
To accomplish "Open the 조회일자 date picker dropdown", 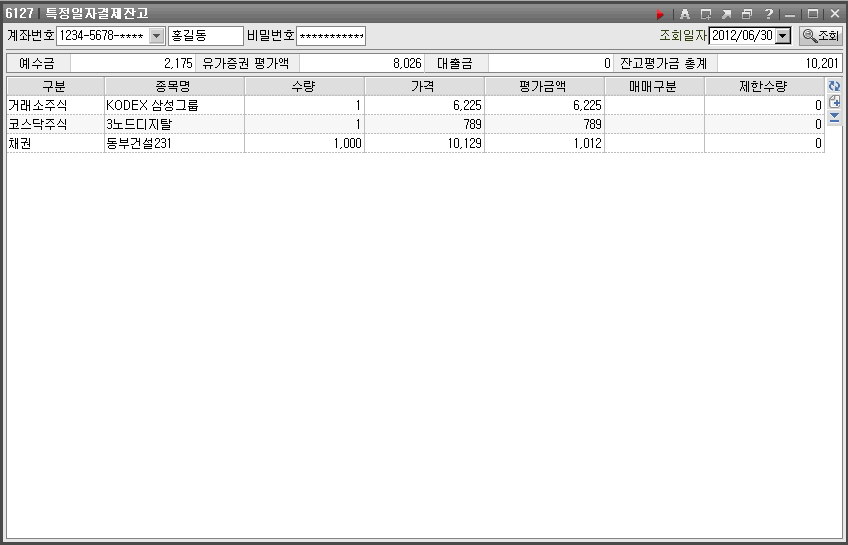I will (782, 36).
